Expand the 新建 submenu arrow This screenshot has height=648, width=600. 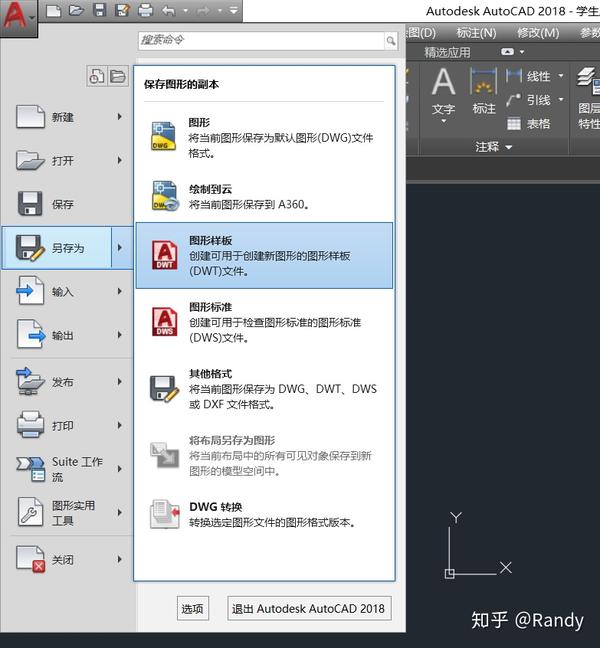tap(119, 117)
